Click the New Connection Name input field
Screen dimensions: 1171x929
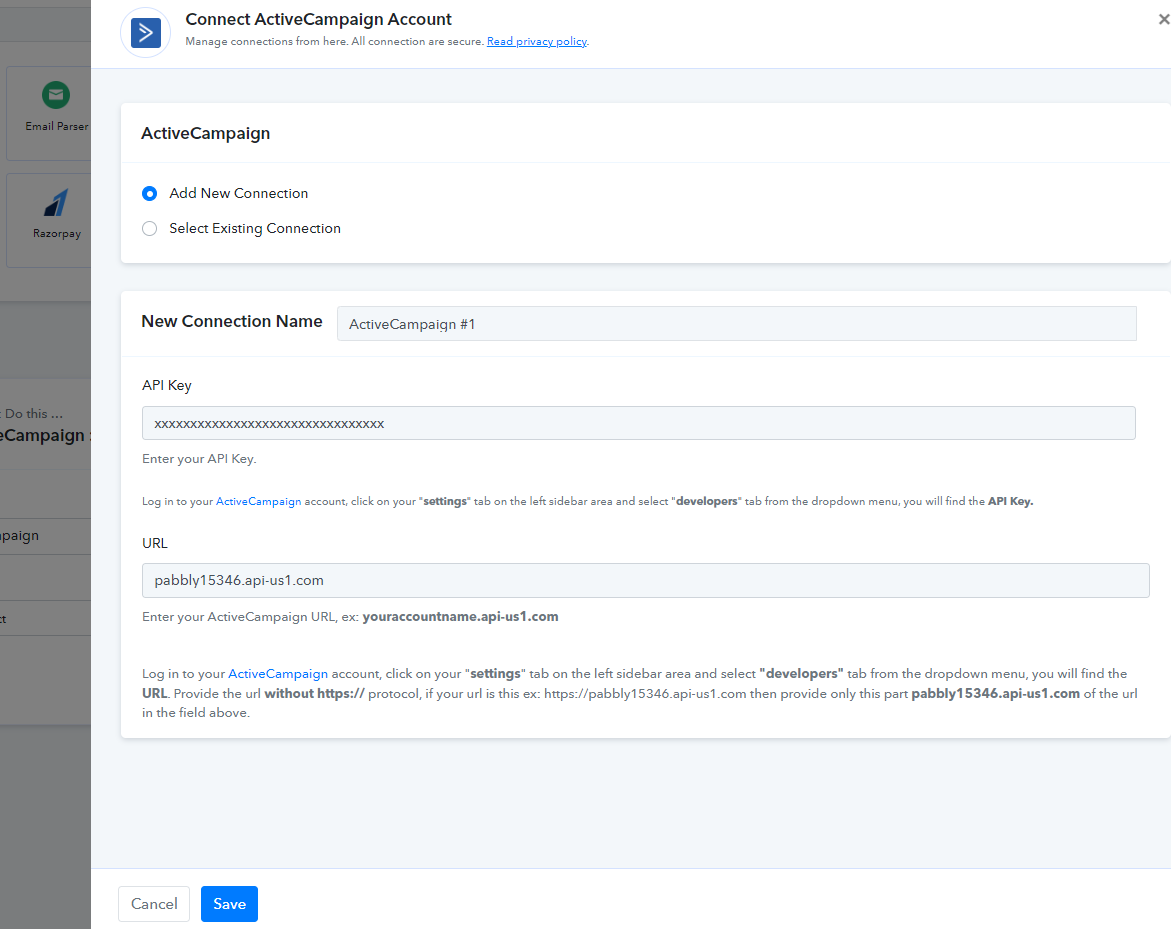[x=736, y=323]
